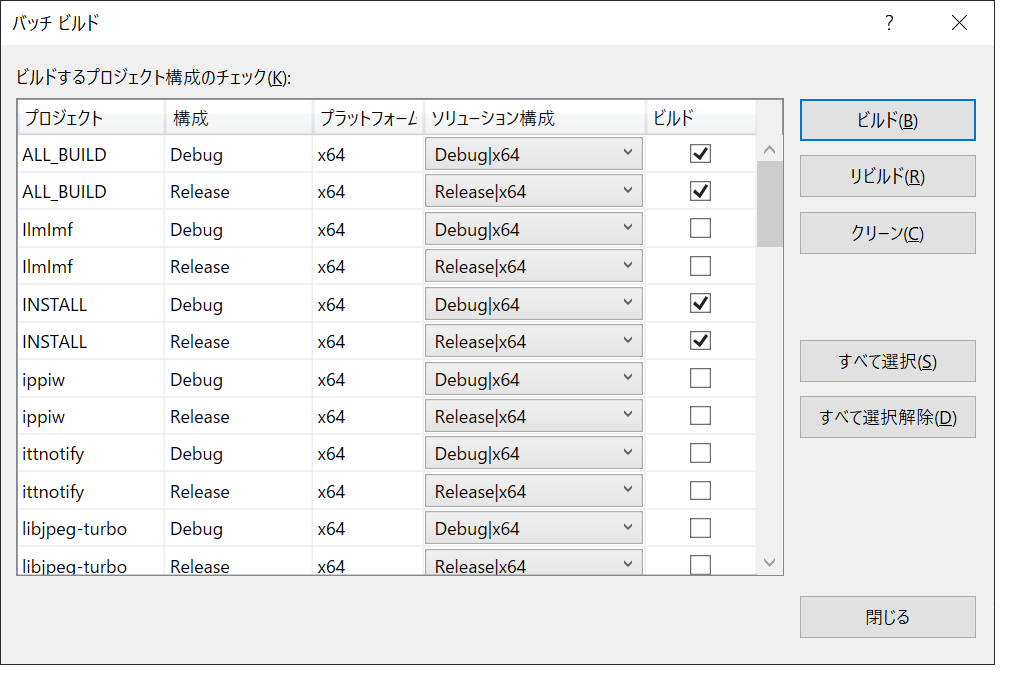1016x680 pixels.
Task: Click the scrollbar down arrow
Action: 770,562
